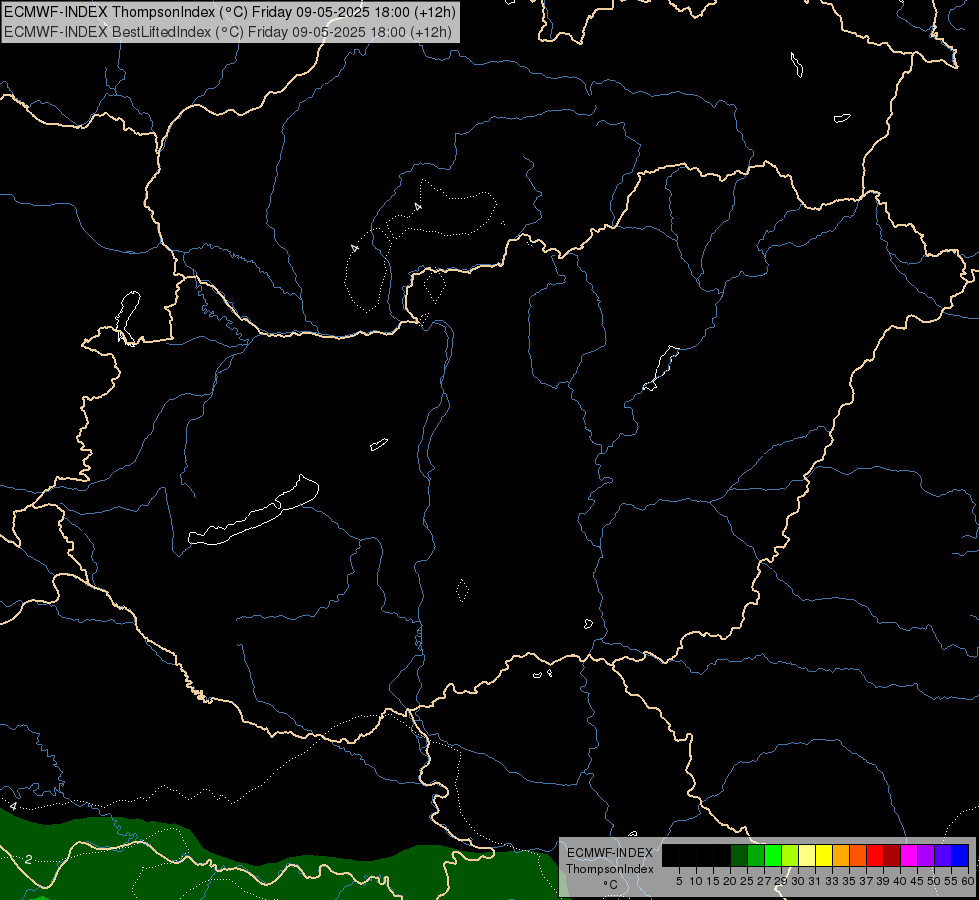Click legend tick value 45
The image size is (979, 900).
[x=917, y=881]
